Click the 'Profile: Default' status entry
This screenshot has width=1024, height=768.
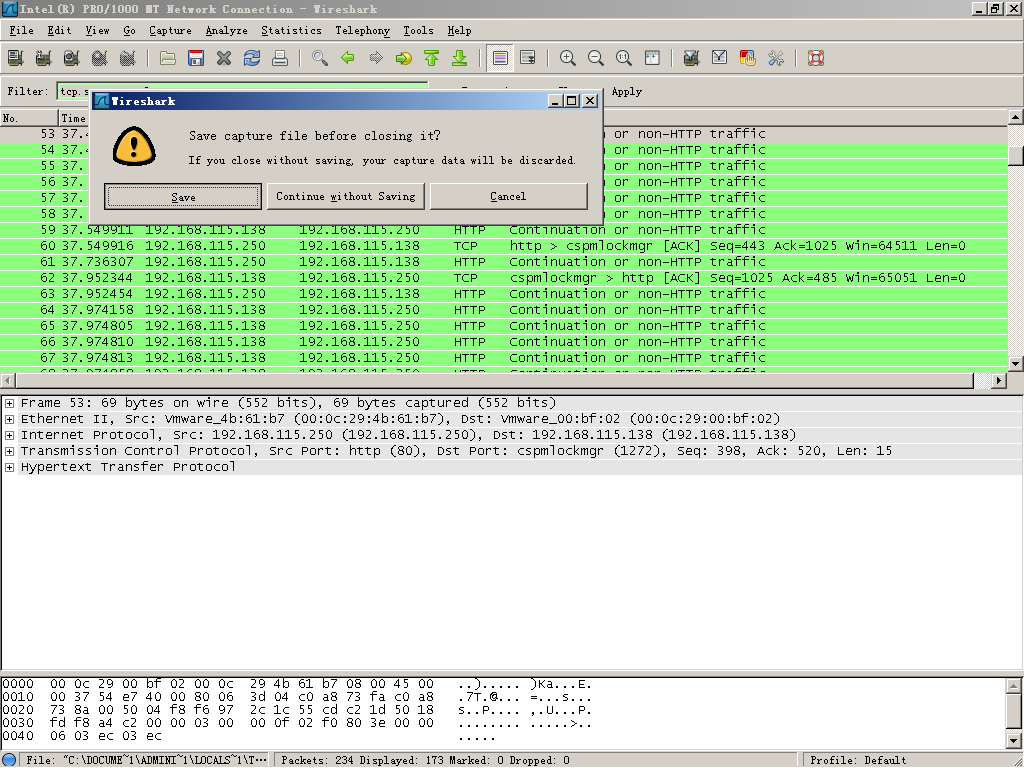point(858,760)
